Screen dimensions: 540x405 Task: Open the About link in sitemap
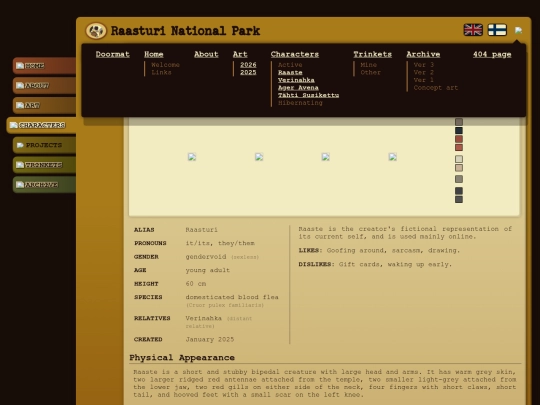click(x=206, y=54)
